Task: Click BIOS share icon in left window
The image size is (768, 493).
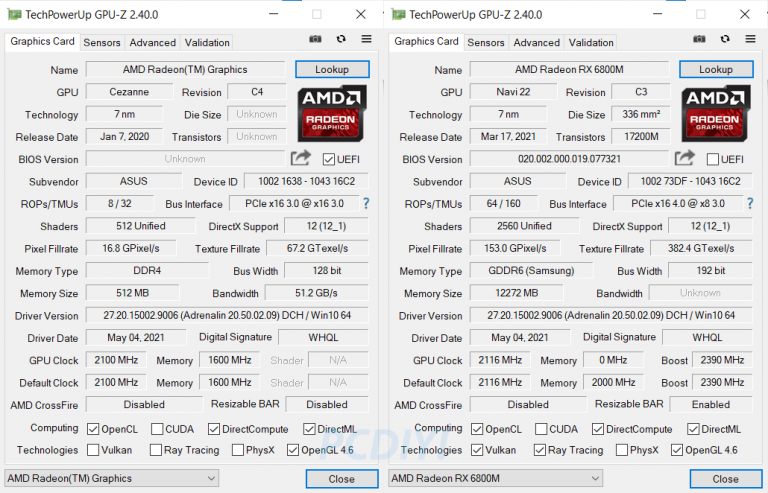Action: tap(301, 158)
